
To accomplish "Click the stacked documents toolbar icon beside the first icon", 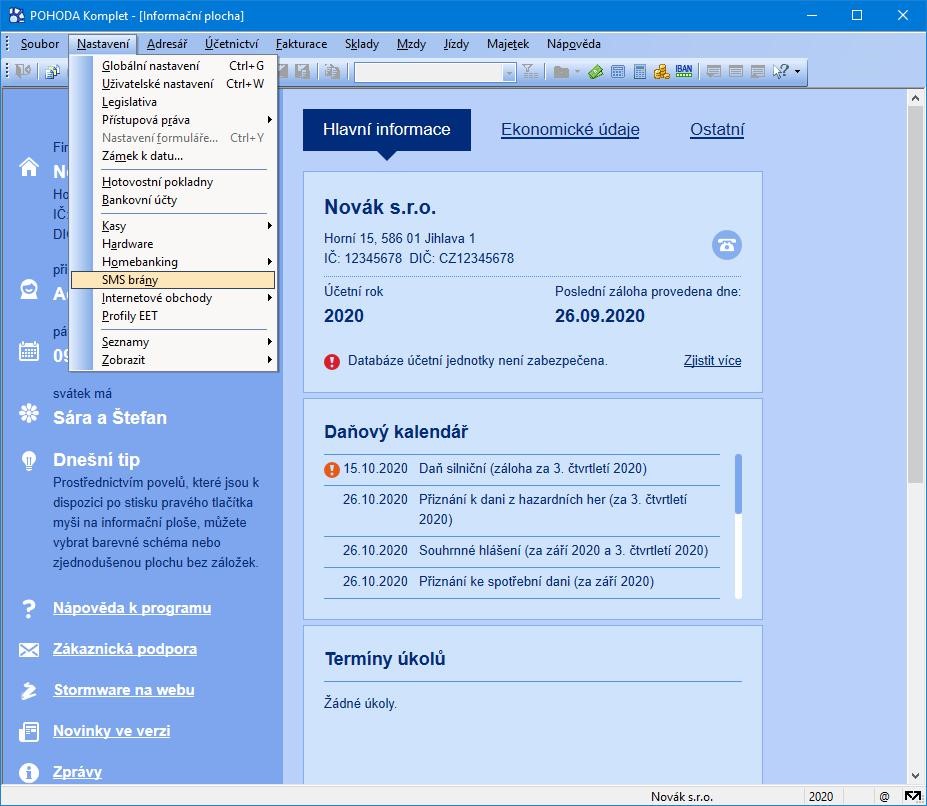I will 53,72.
